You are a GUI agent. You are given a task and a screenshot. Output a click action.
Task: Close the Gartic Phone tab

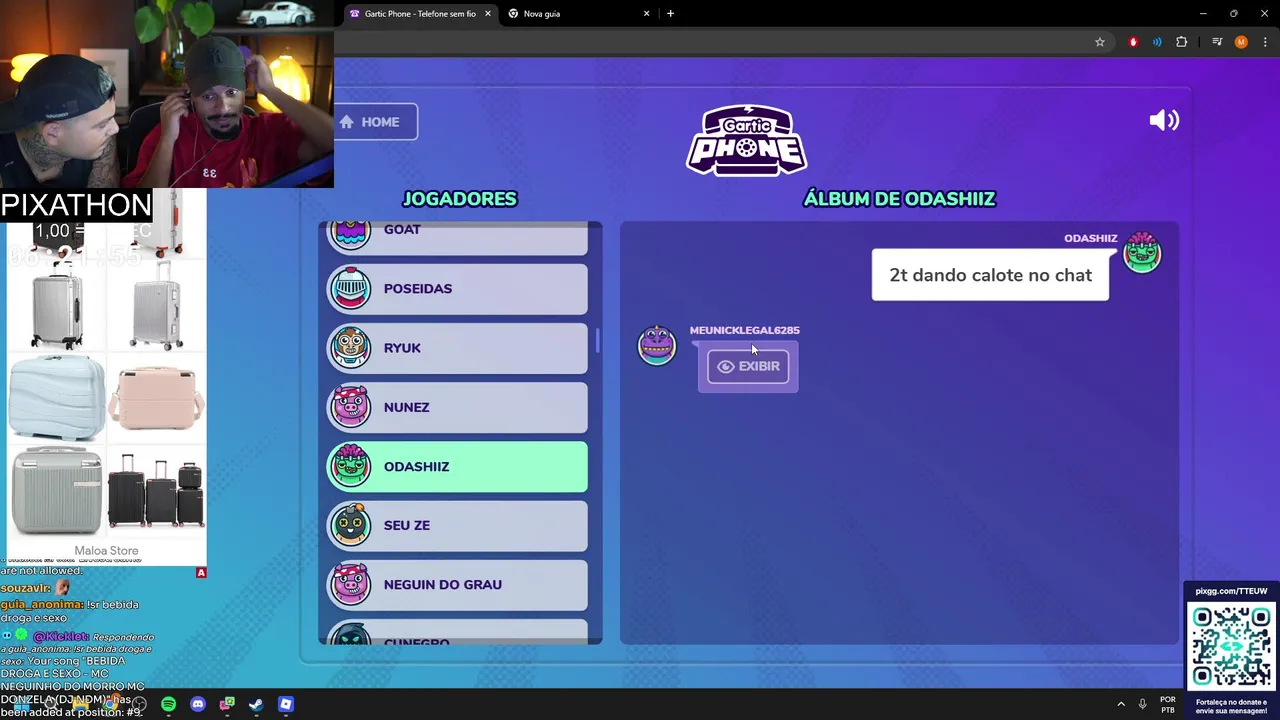coord(488,14)
